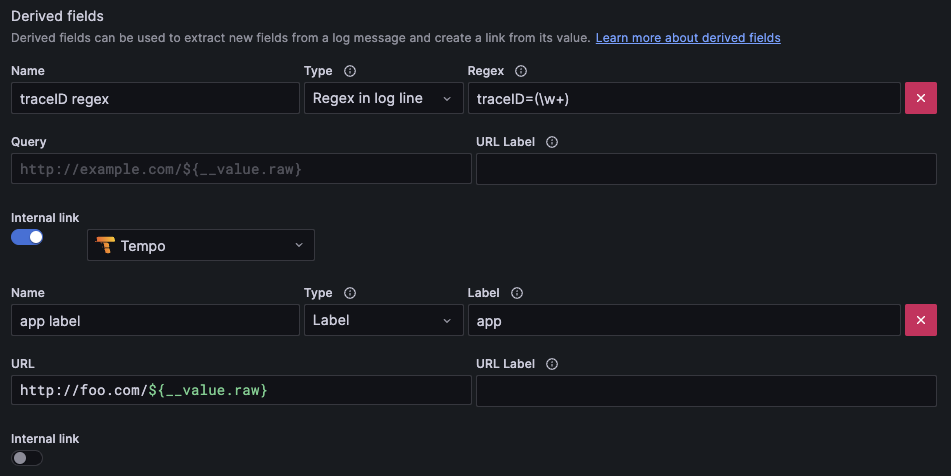Open Learn more about derived fields link
Screen dimensions: 951x476
(x=688, y=38)
